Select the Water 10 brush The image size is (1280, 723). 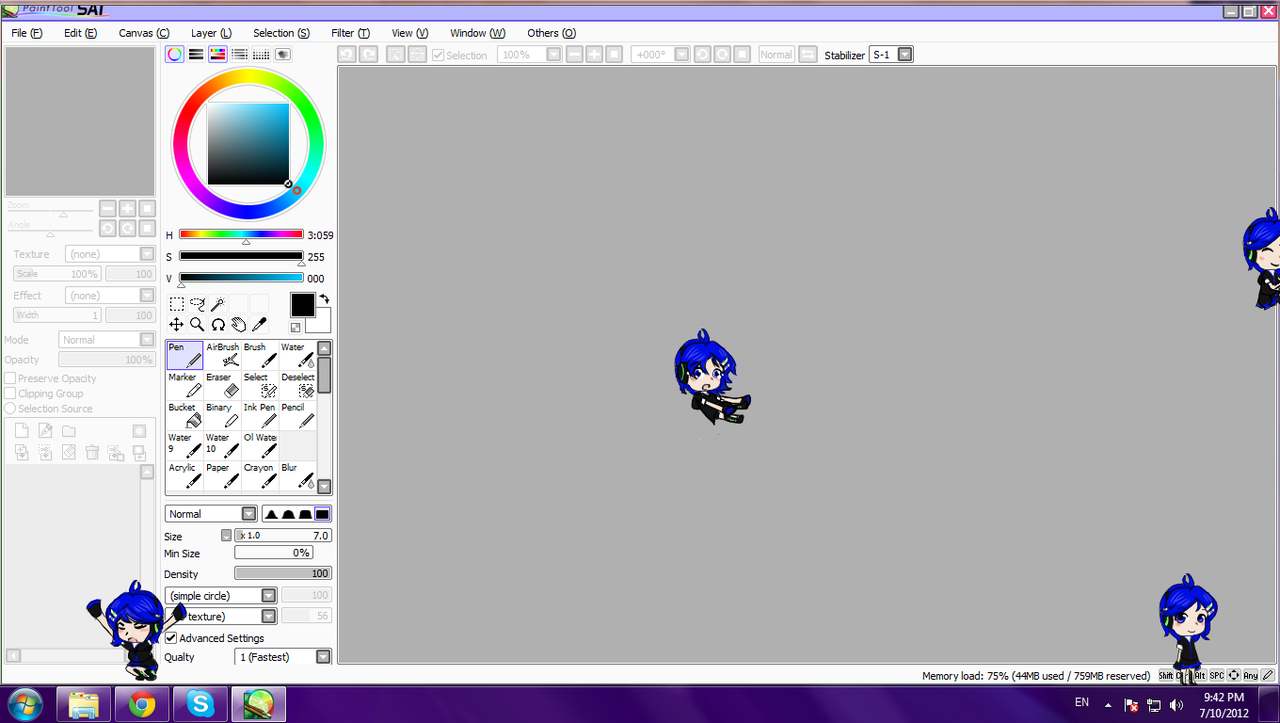[x=223, y=445]
